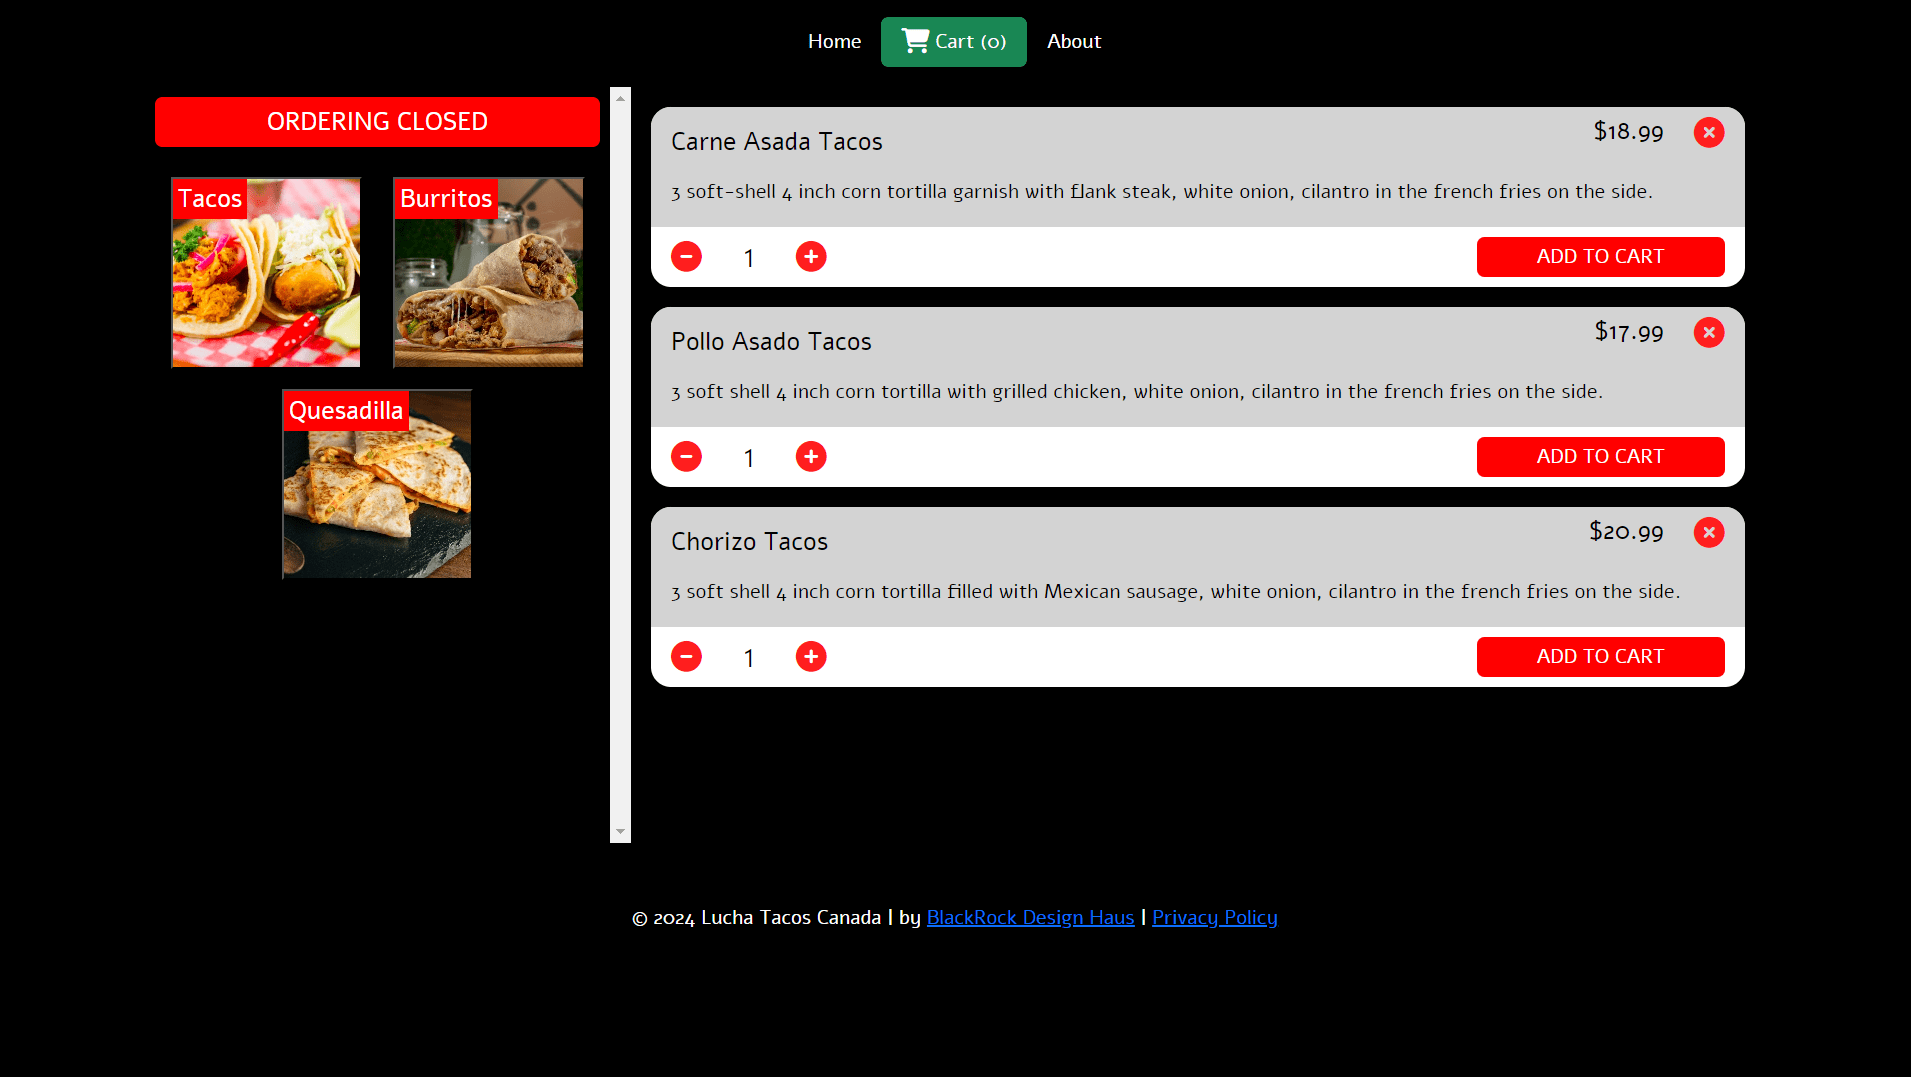This screenshot has width=1911, height=1077.
Task: Click the Chorizo Tacos title
Action: tap(750, 542)
